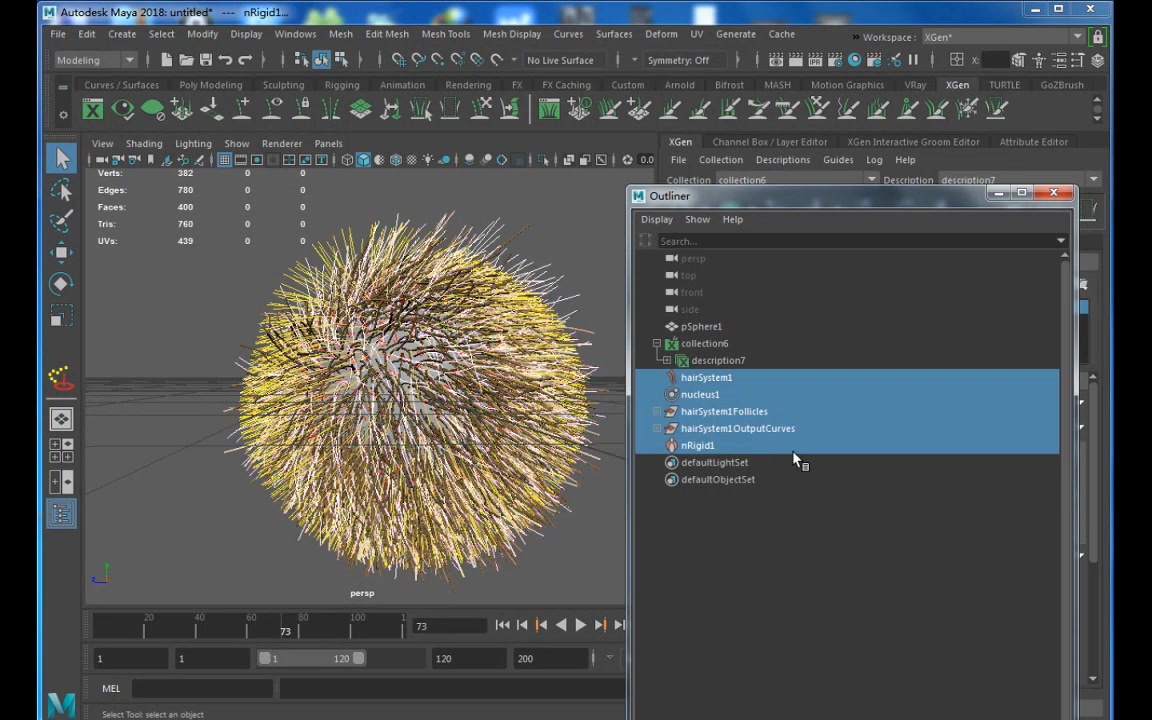This screenshot has width=1152, height=720.
Task: Toggle the viewport grid display
Action: click(x=225, y=160)
